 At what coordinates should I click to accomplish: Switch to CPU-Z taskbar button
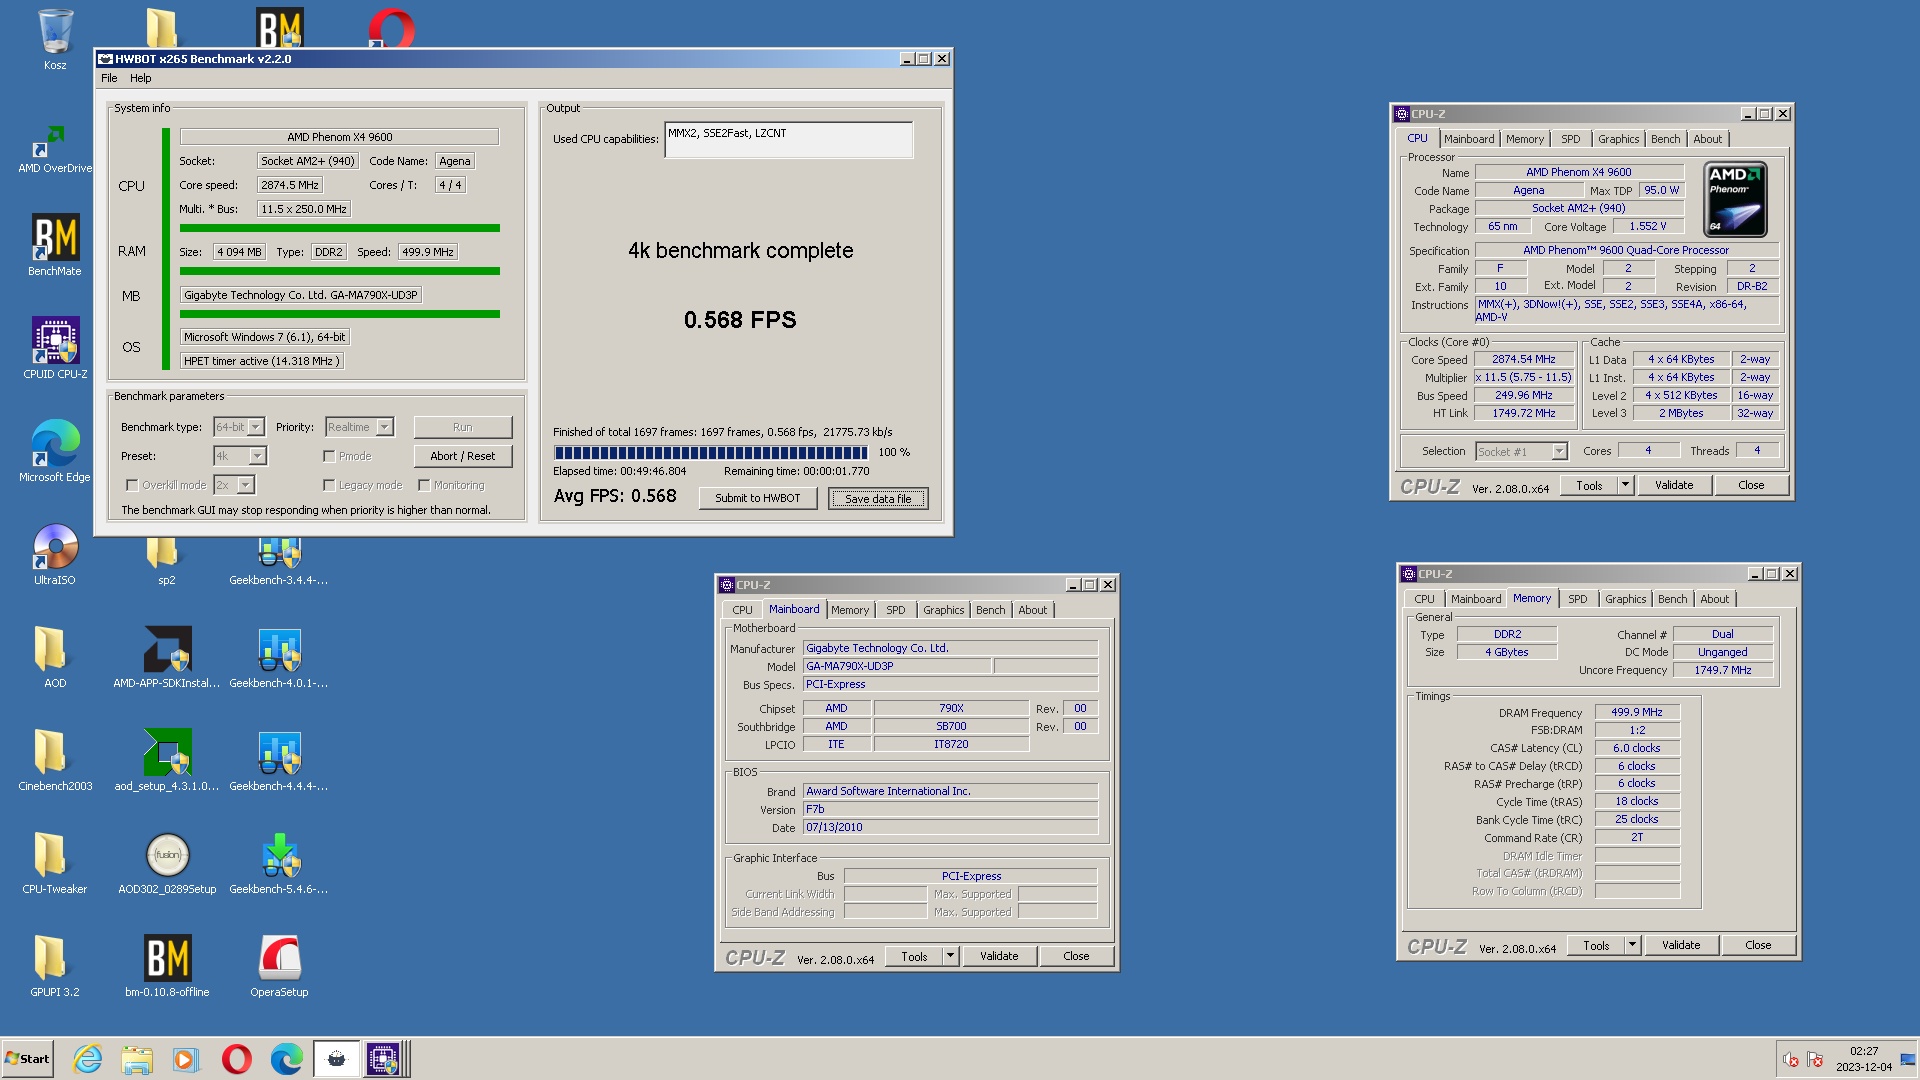383,1059
